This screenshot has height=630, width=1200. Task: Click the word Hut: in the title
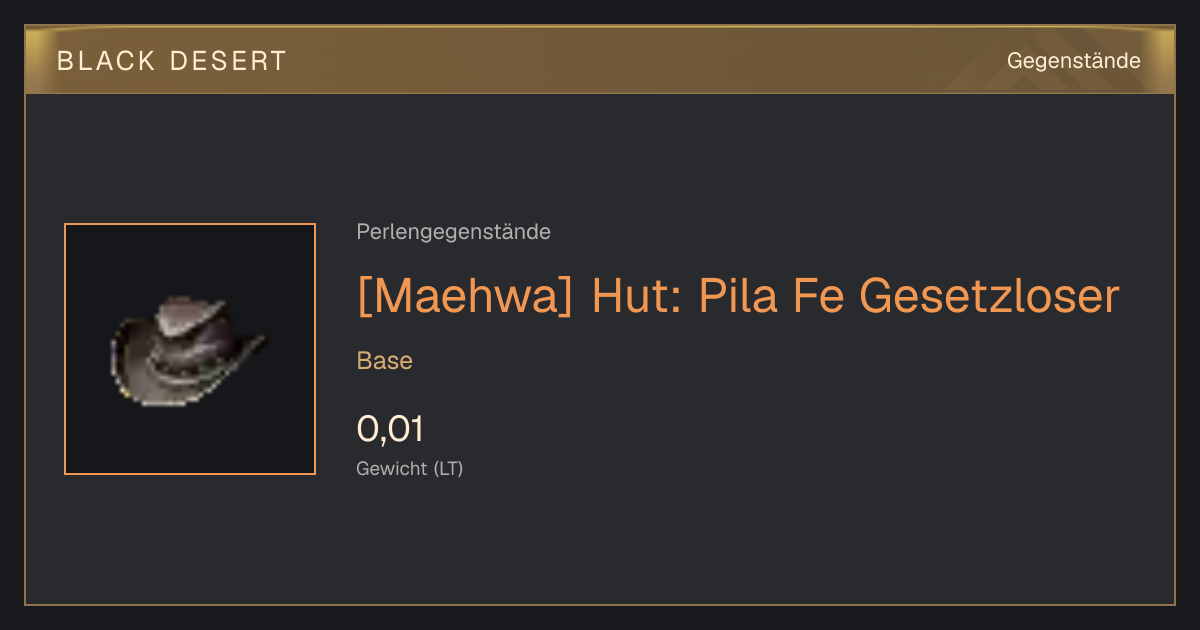636,296
